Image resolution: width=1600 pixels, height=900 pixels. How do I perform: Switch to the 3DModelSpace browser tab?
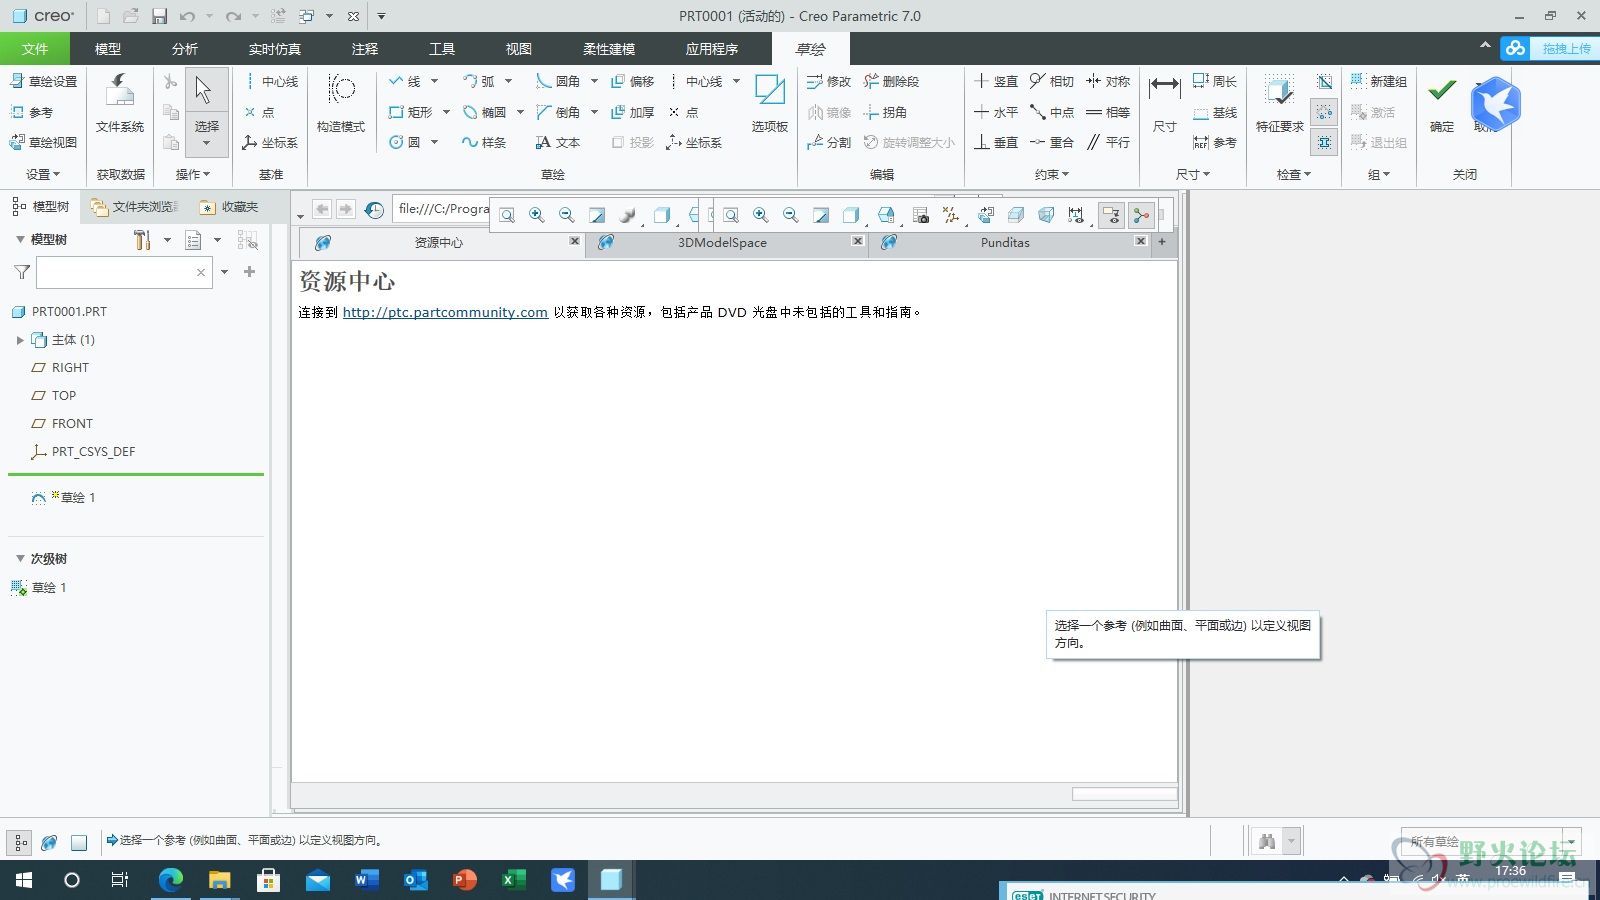[722, 242]
